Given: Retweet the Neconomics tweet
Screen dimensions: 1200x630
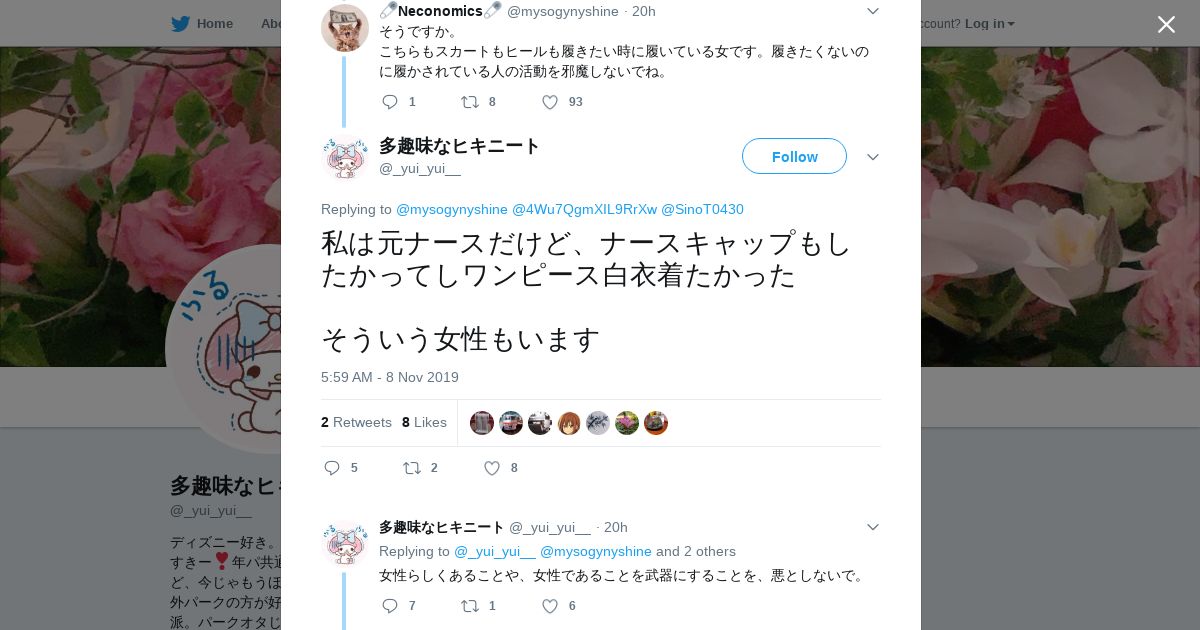Looking at the screenshot, I should 469,102.
